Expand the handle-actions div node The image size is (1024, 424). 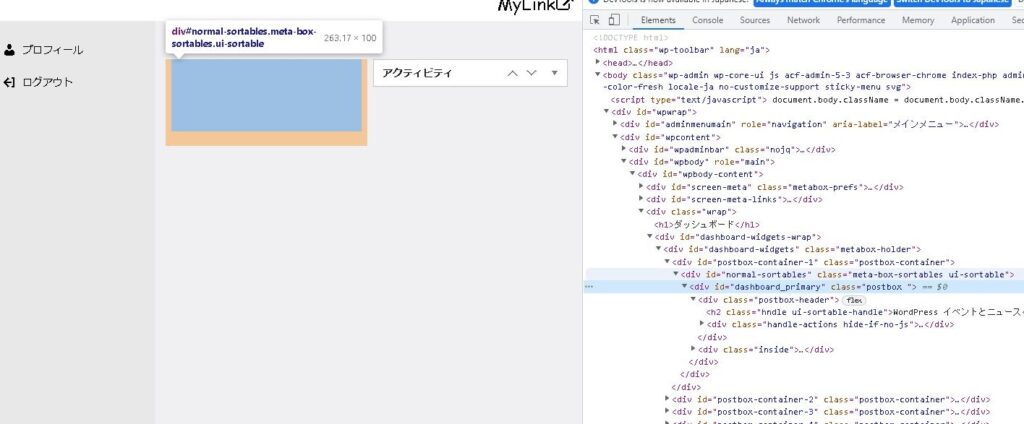[702, 324]
